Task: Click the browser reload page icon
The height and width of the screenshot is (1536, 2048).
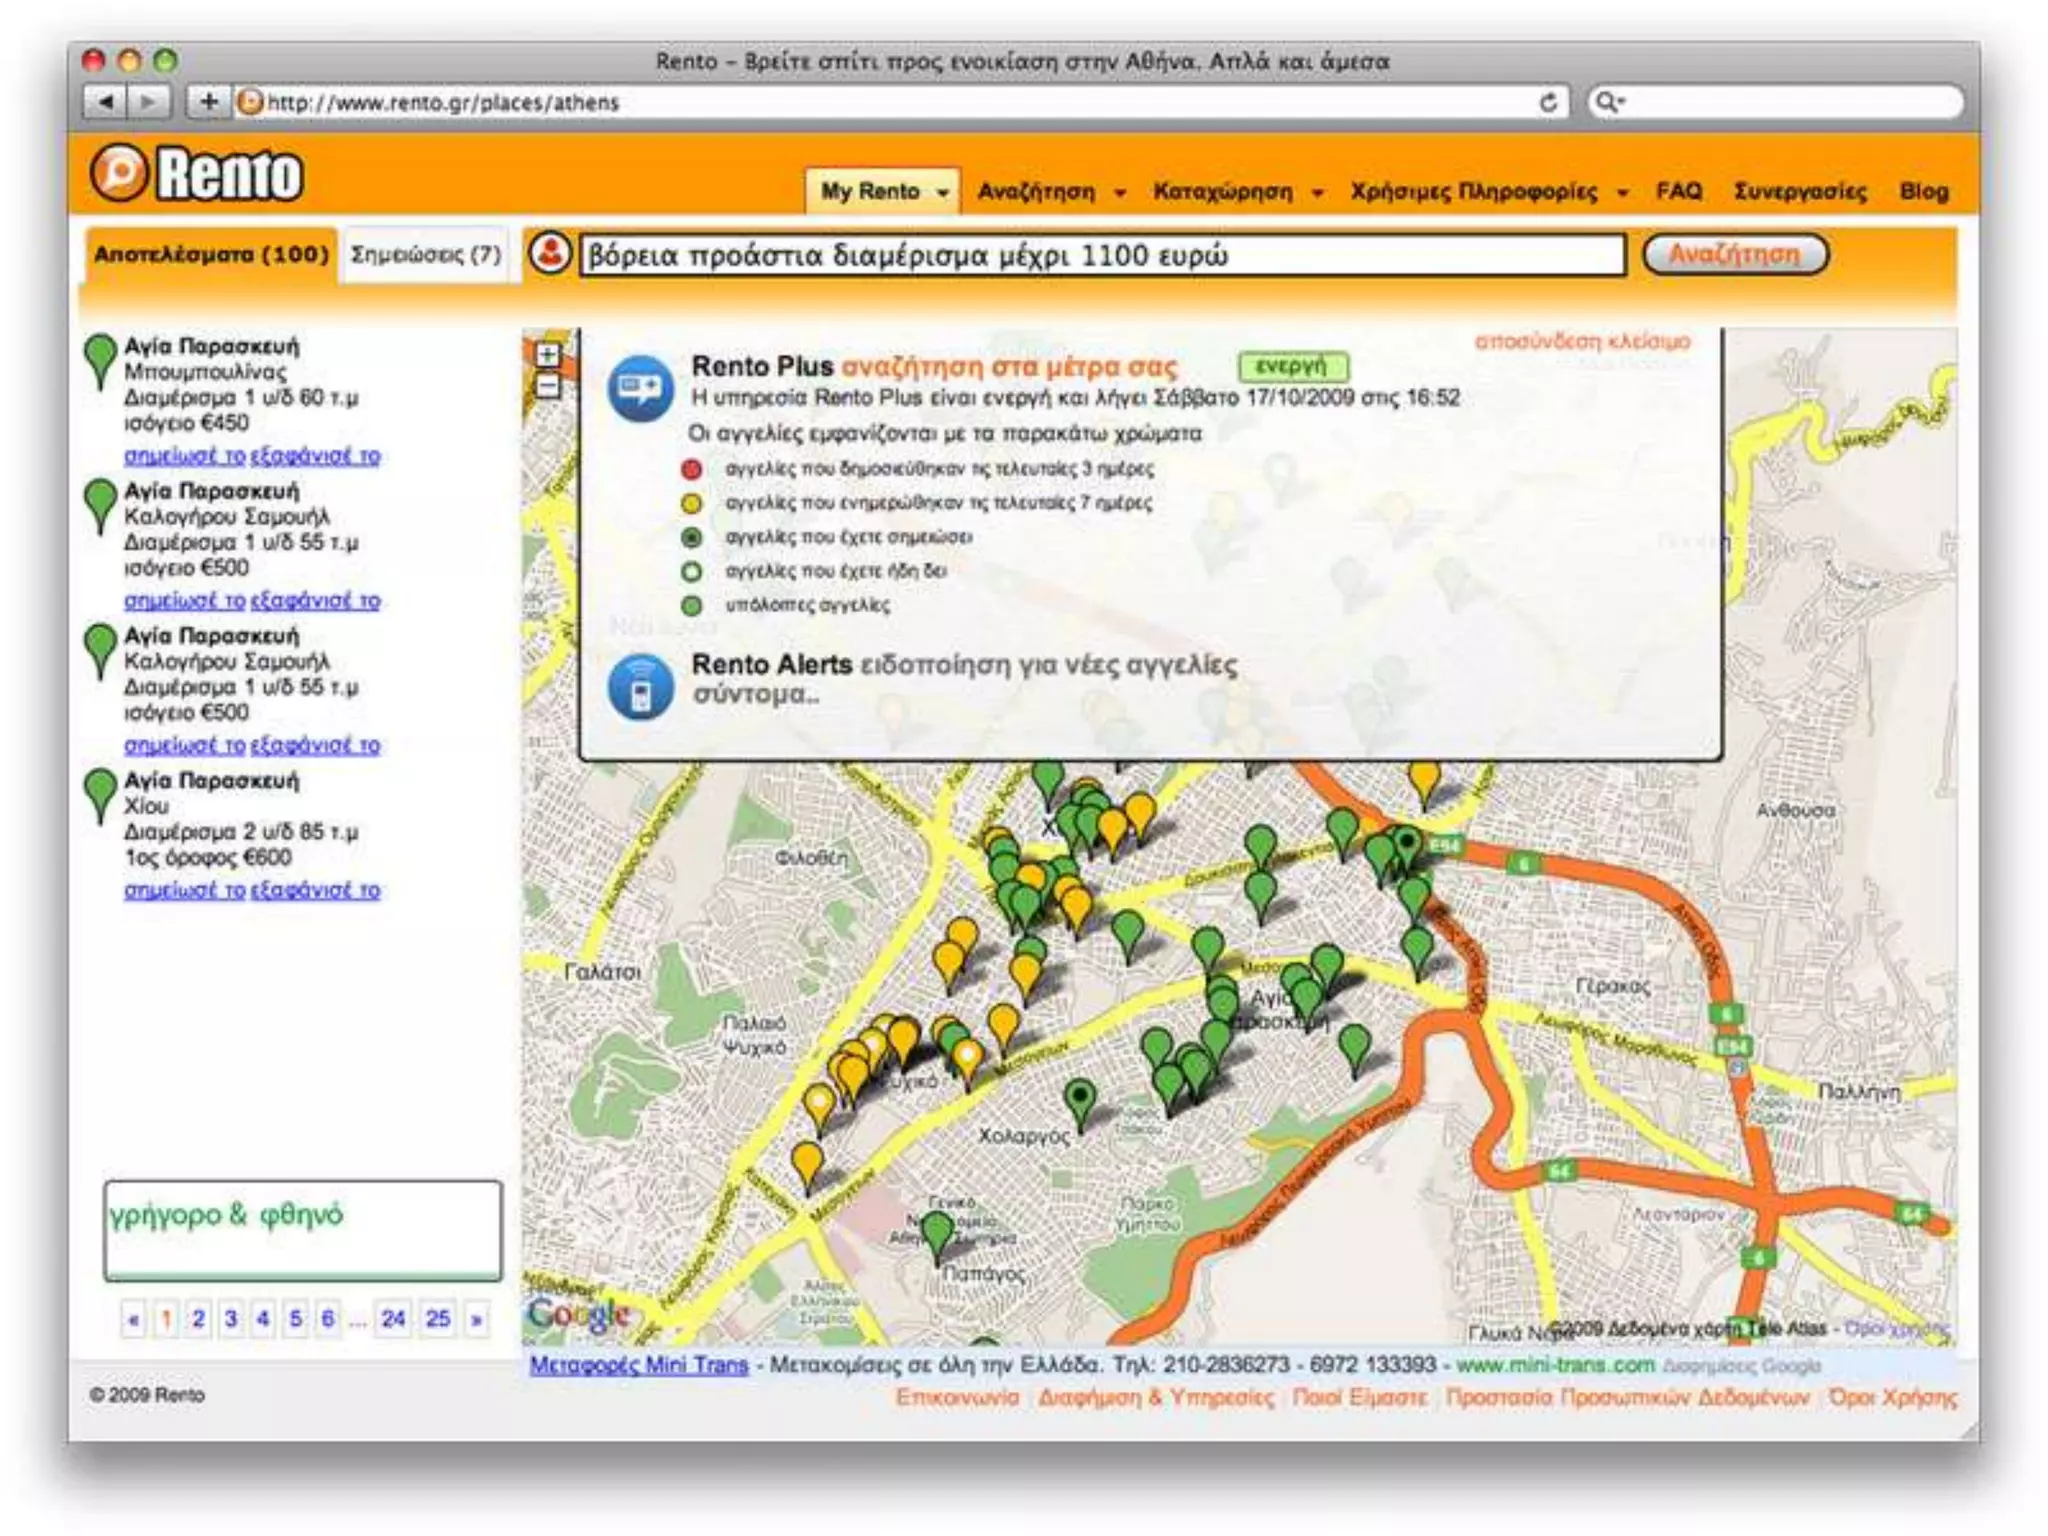Action: [x=1548, y=102]
